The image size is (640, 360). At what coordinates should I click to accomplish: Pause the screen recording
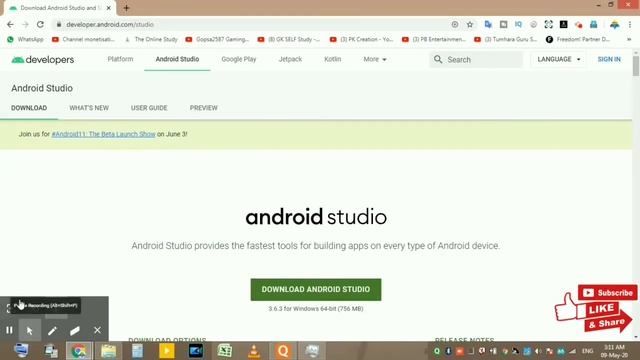click(x=9, y=330)
